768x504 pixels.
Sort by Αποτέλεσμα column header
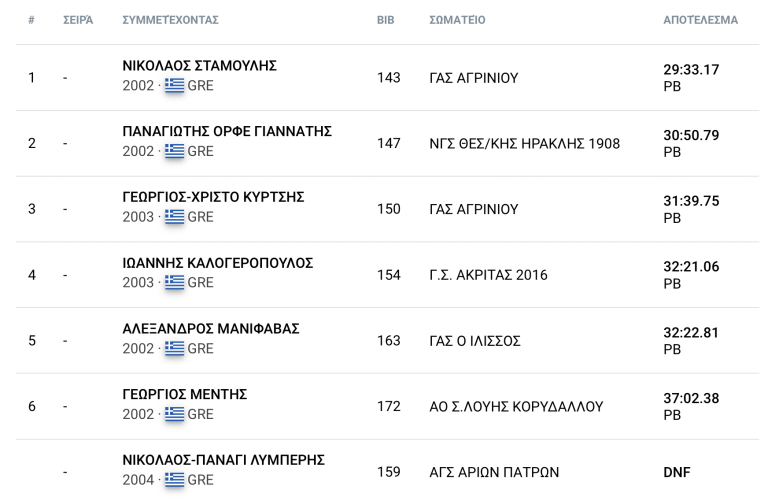pos(700,20)
